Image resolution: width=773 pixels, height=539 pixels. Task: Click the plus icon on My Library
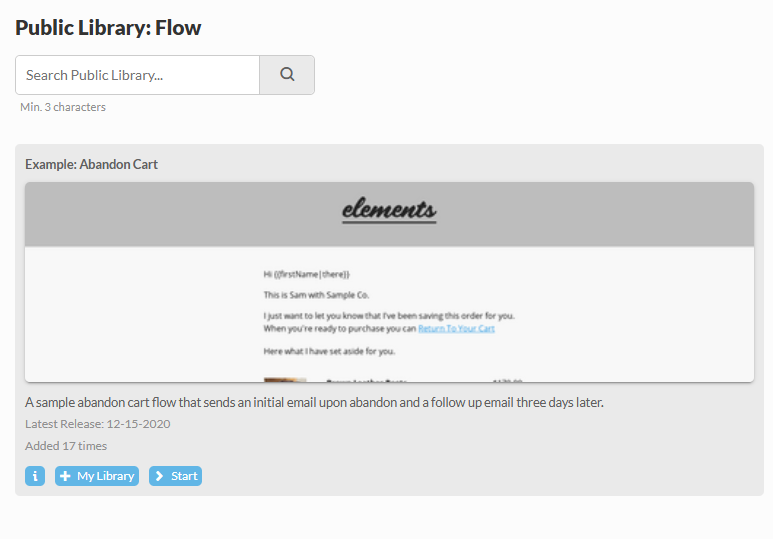pyautogui.click(x=65, y=476)
